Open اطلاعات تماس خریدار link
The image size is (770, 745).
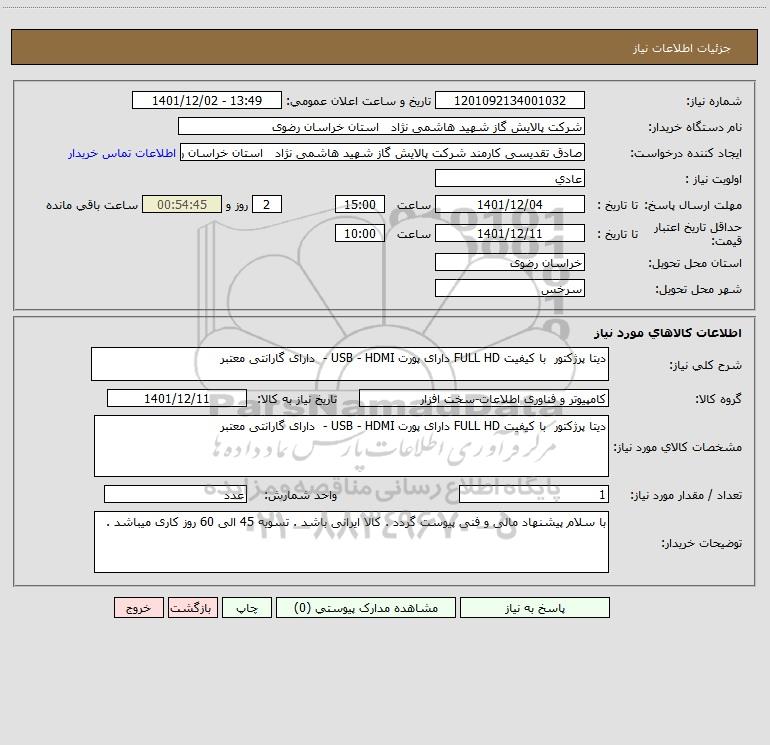click(x=122, y=153)
